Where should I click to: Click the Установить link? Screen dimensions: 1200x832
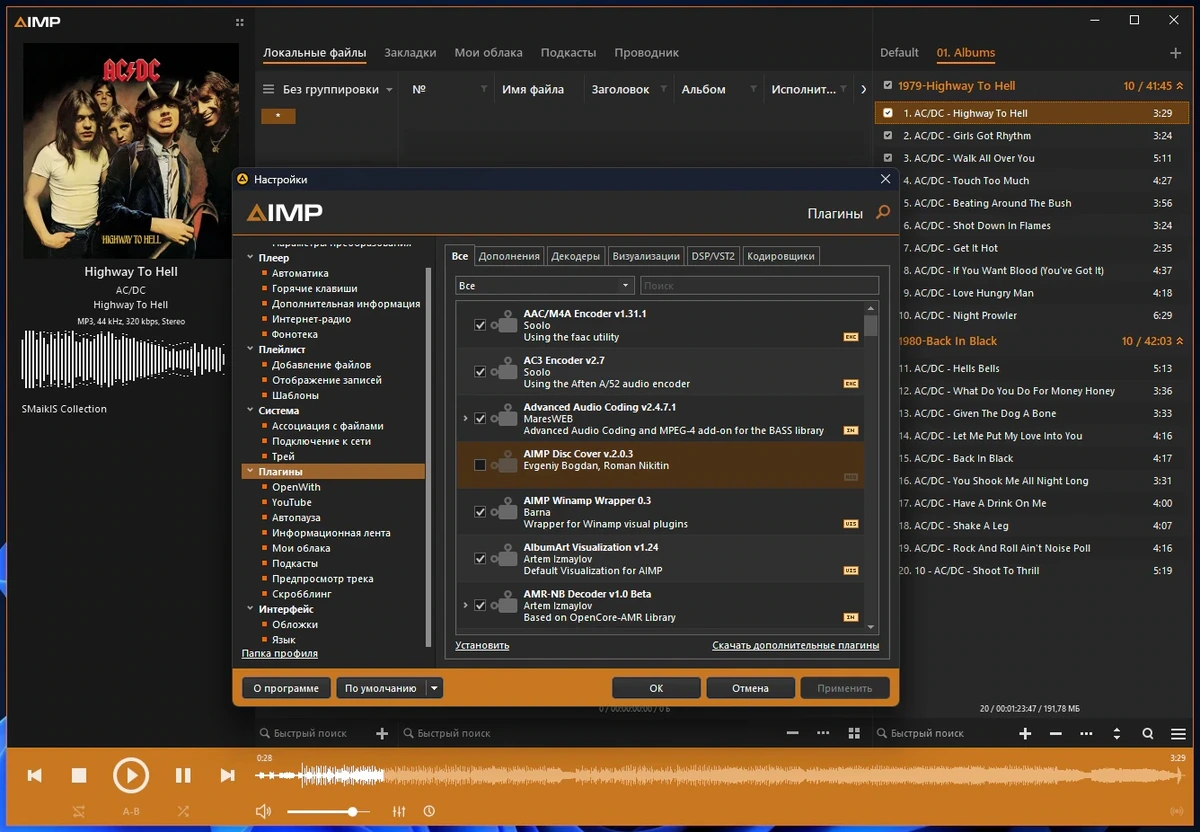482,645
